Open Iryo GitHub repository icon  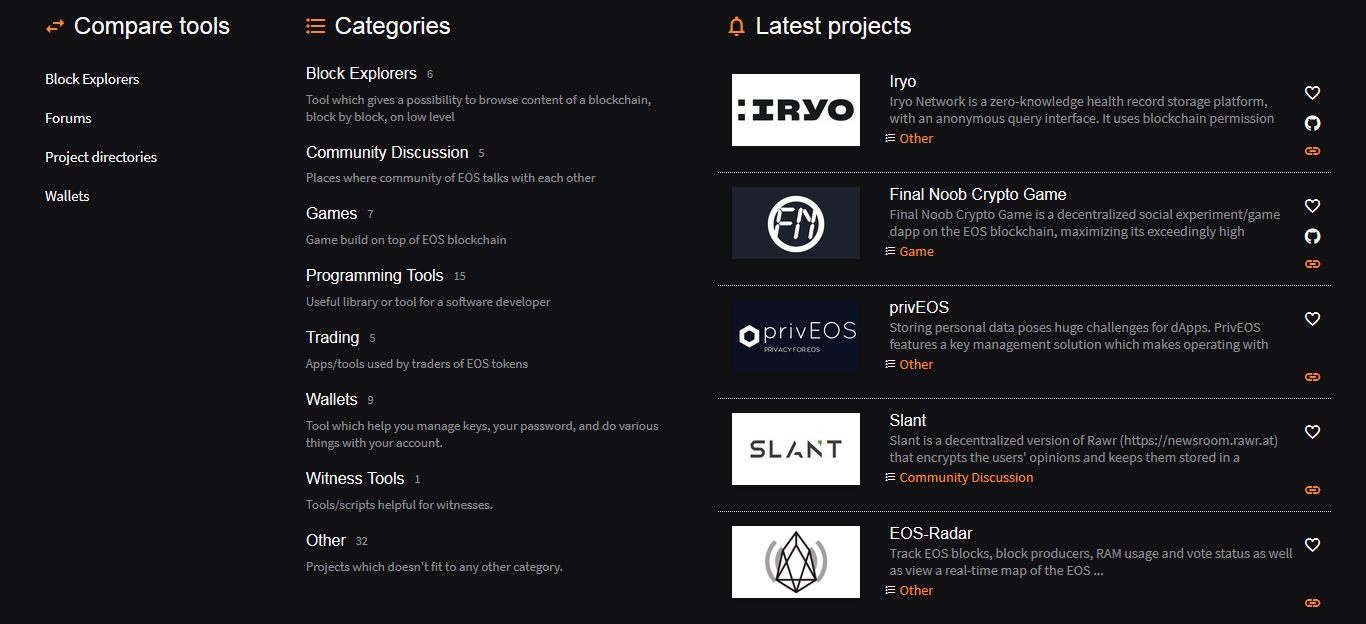(1313, 123)
